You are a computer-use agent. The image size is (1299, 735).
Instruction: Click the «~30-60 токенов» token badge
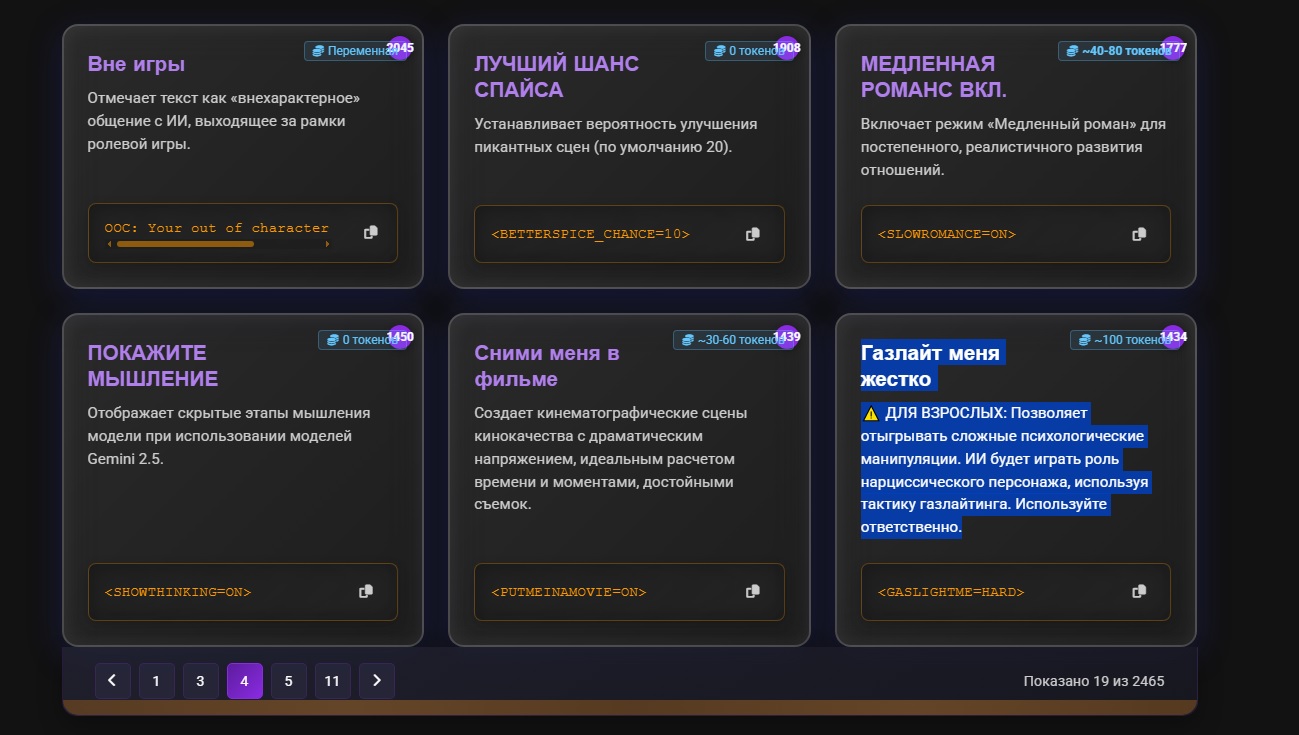click(x=727, y=340)
